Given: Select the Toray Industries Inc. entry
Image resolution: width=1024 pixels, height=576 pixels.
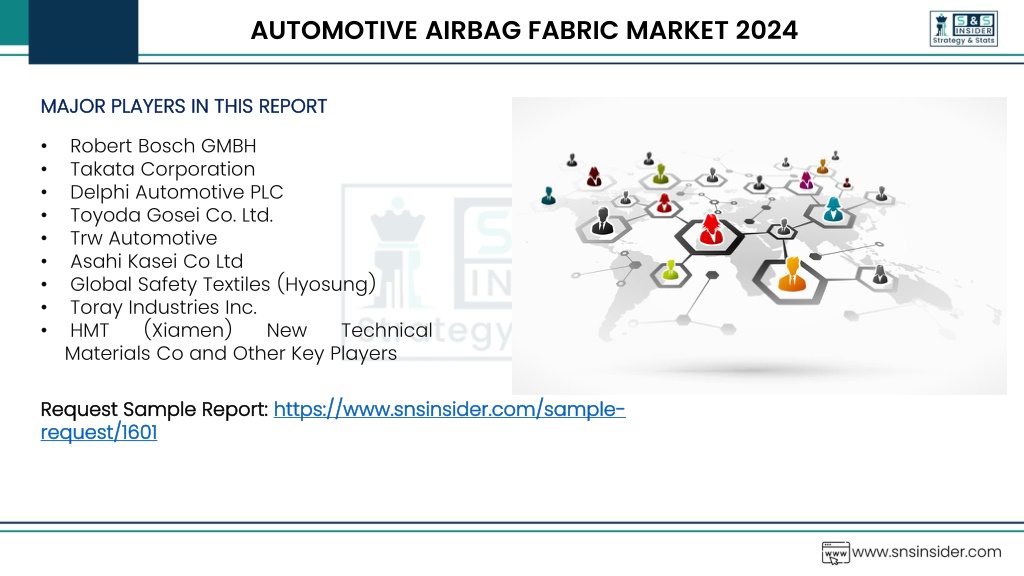Looking at the screenshot, I should pyautogui.click(x=163, y=307).
